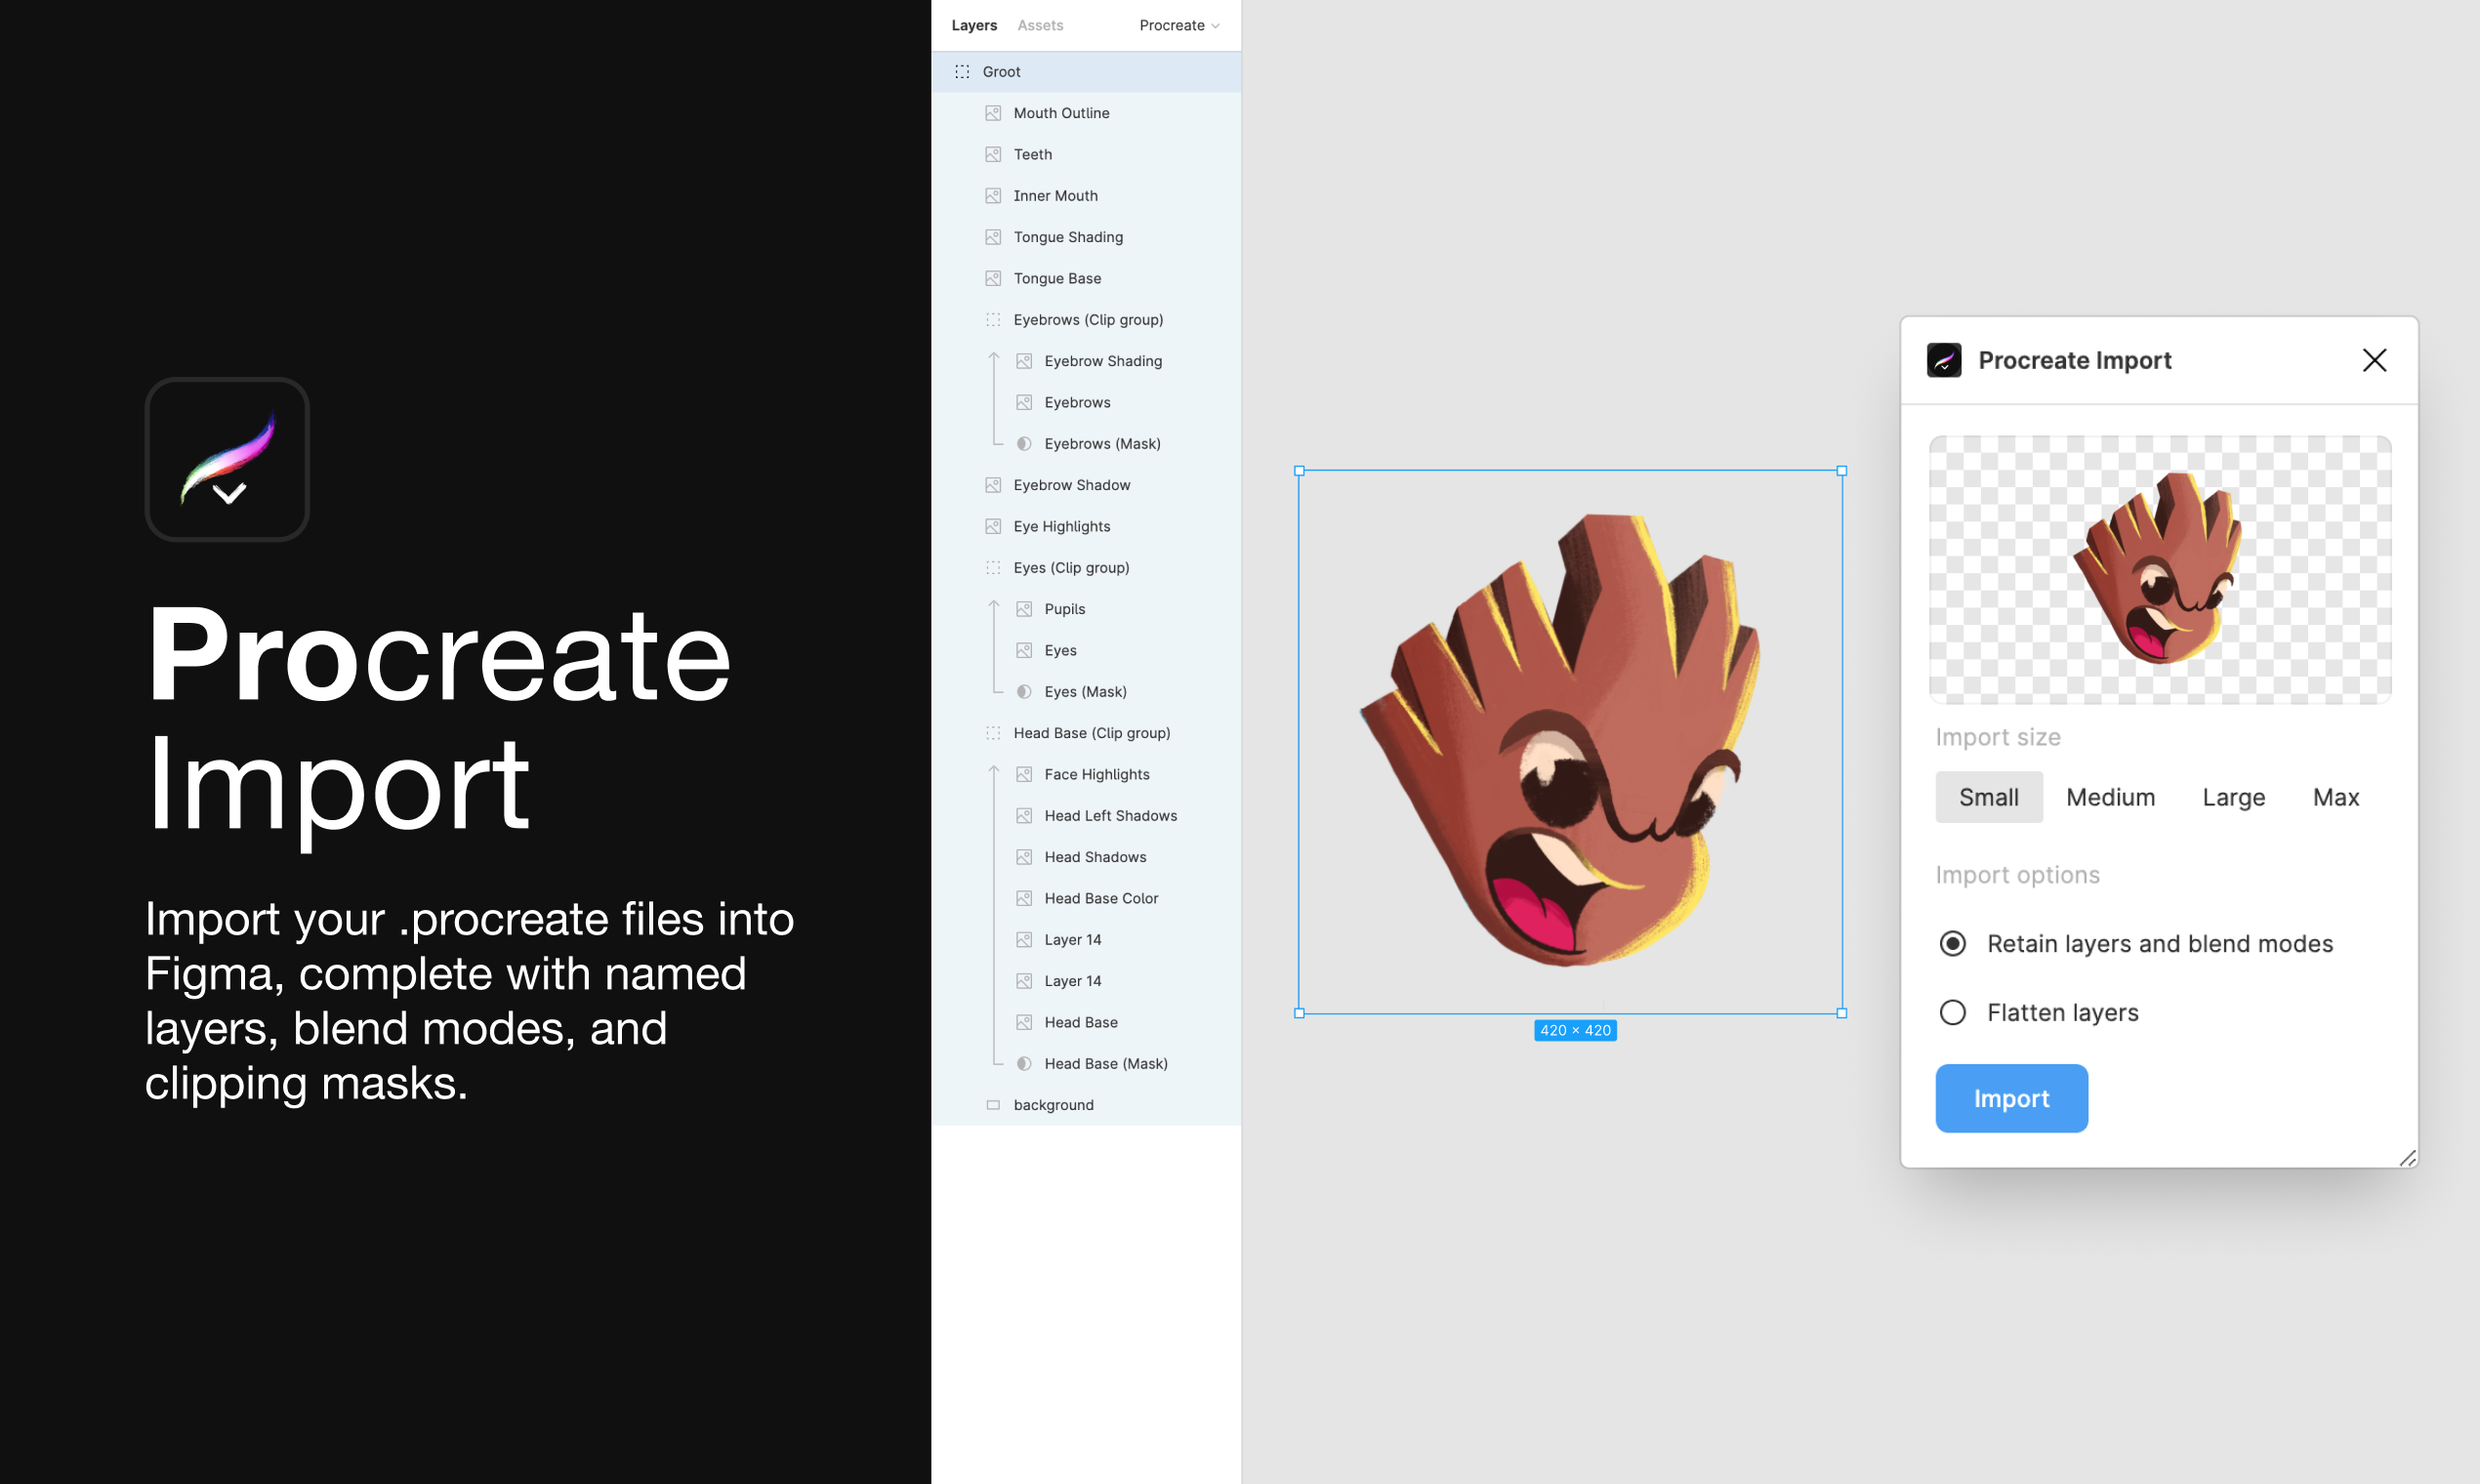Select the Eyebrow Shading layer
This screenshot has width=2480, height=1484.
[1086, 361]
